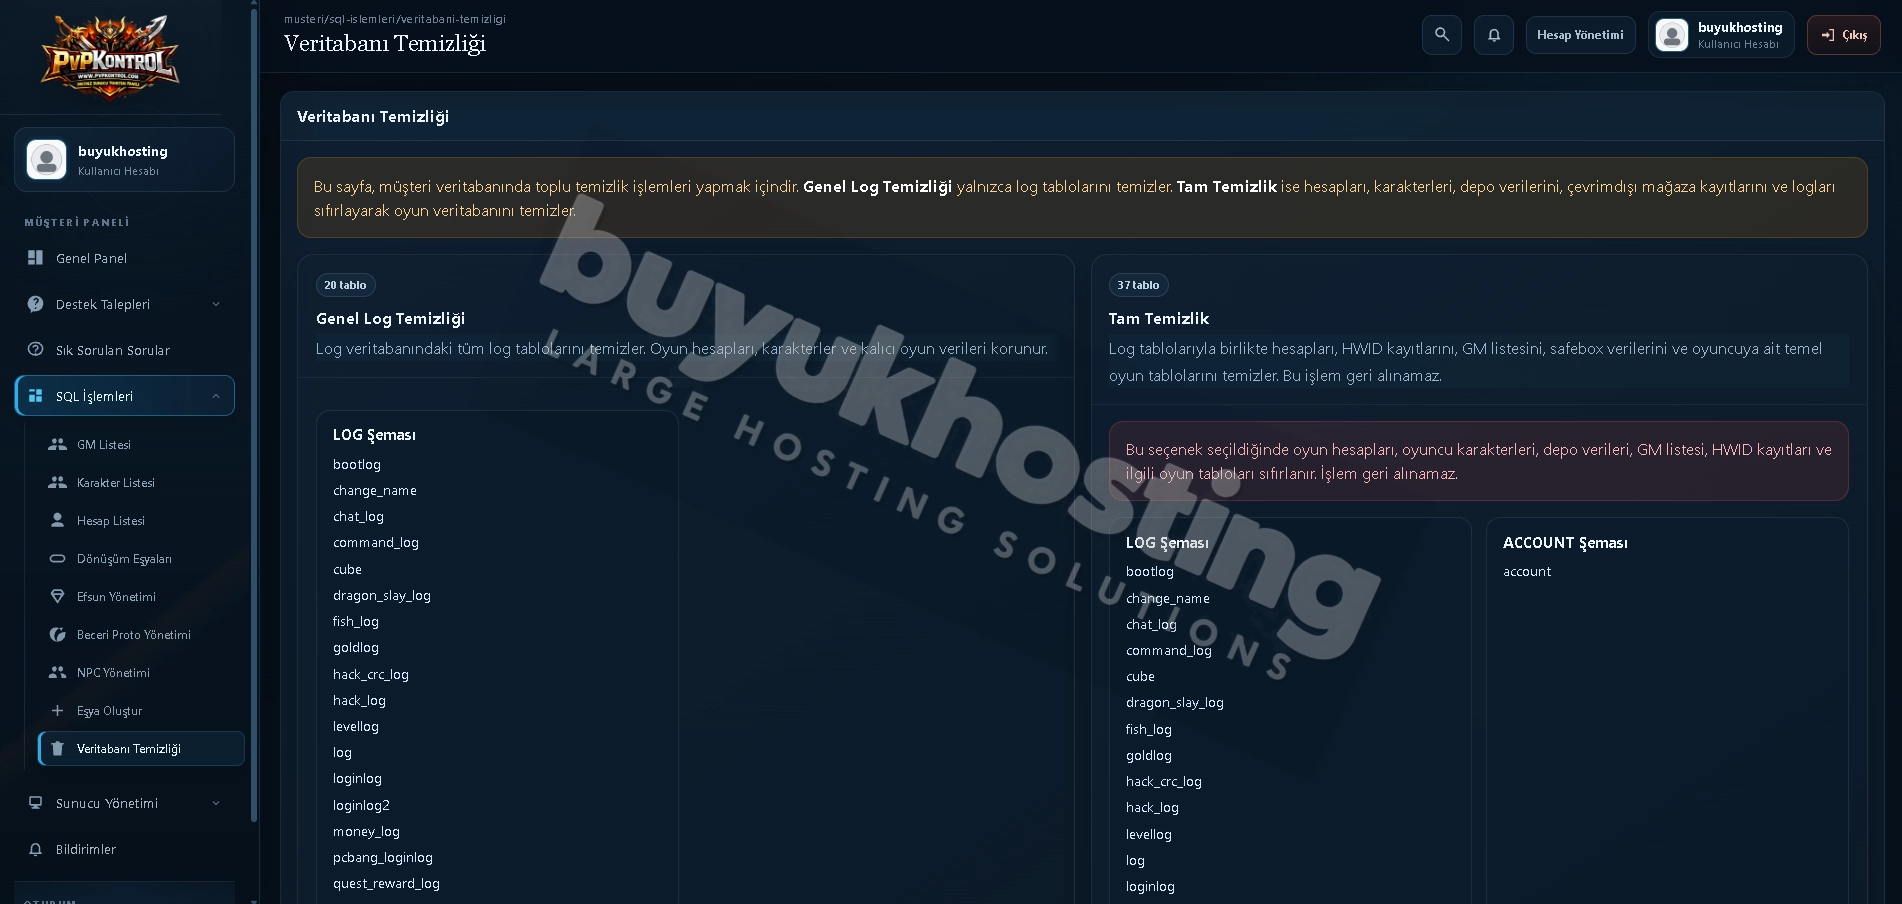Click the Hesap Yönetimi button
1902x904 pixels.
click(1580, 35)
